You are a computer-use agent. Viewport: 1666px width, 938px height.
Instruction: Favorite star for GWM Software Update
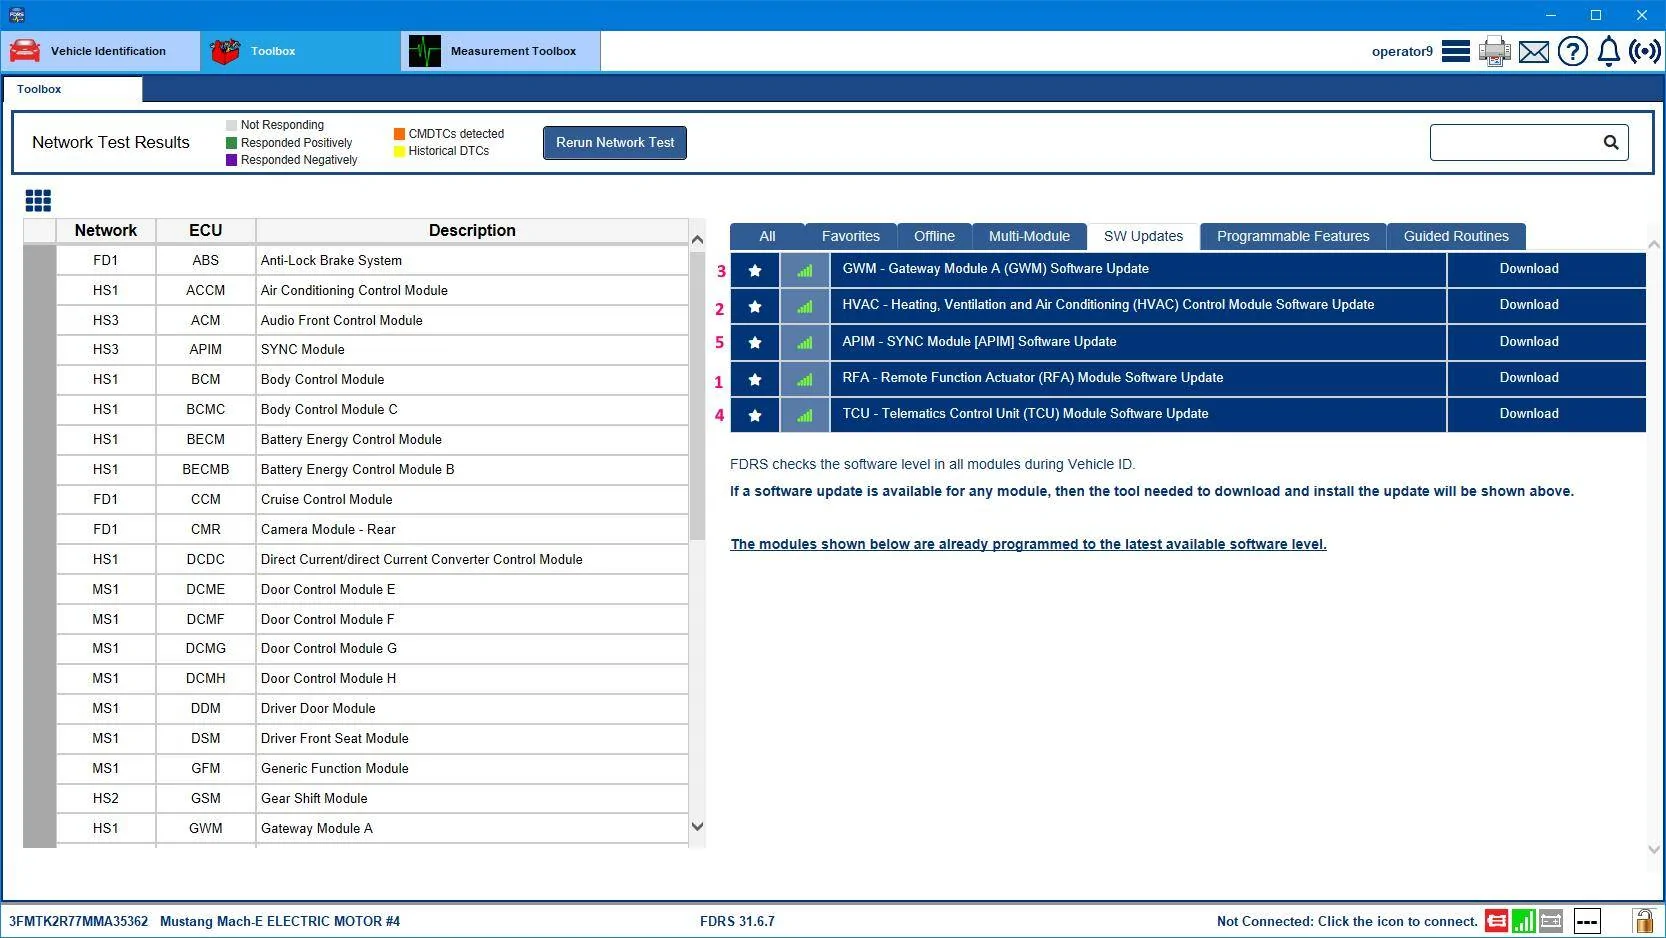755,270
